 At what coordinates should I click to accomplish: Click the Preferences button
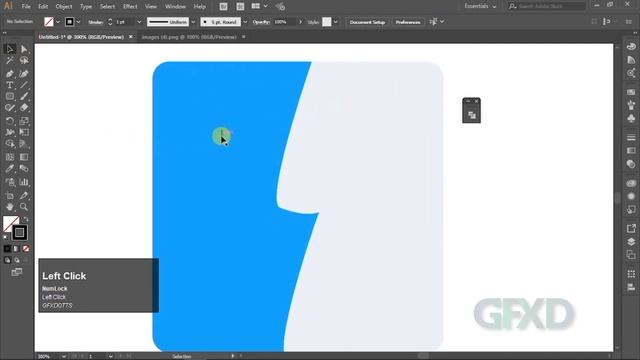click(x=408, y=22)
